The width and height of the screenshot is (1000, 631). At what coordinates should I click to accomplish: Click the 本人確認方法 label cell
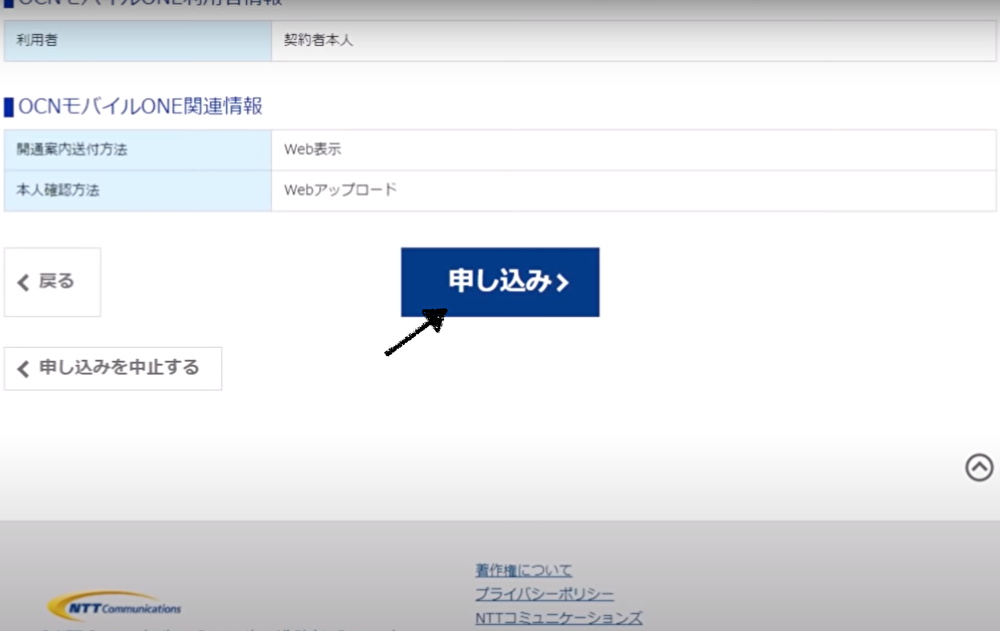click(138, 191)
